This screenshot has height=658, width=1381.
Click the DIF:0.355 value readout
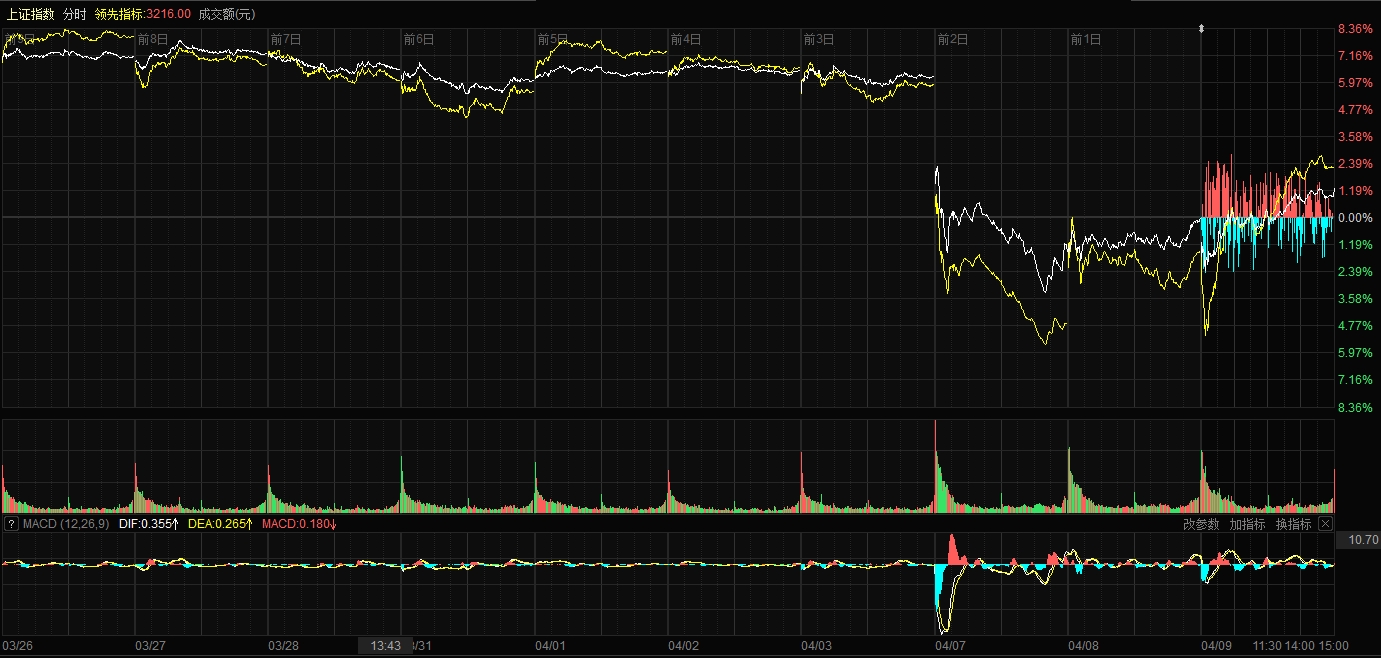(148, 524)
